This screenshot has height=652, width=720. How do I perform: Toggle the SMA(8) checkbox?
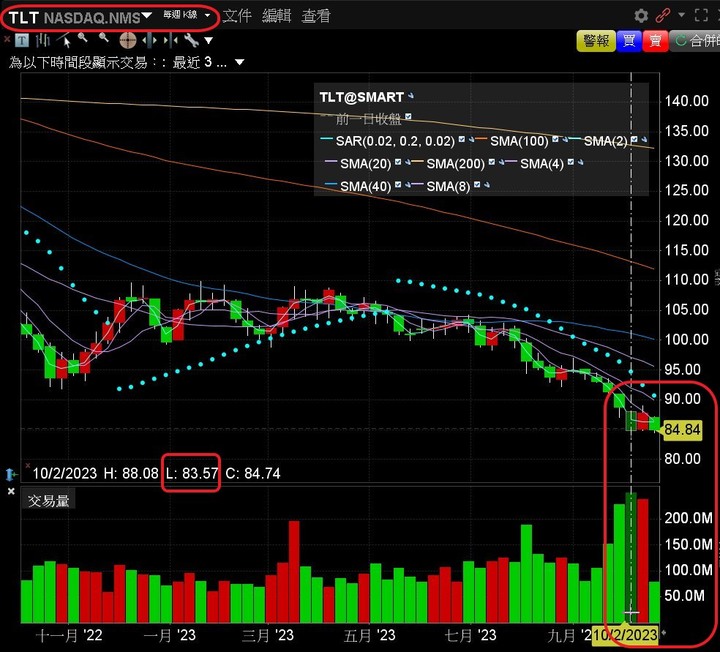coord(477,184)
